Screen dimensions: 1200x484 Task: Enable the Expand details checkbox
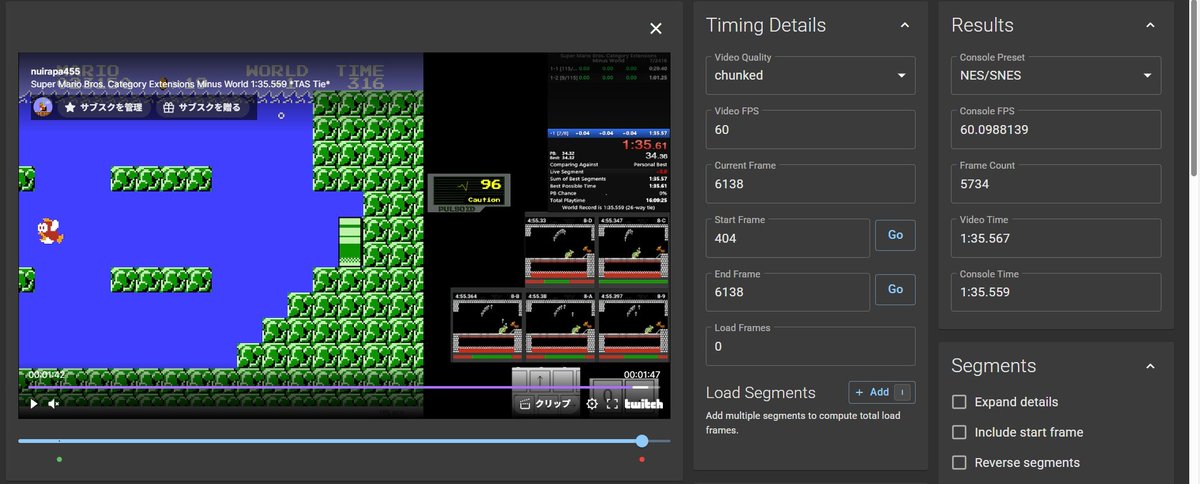click(959, 402)
